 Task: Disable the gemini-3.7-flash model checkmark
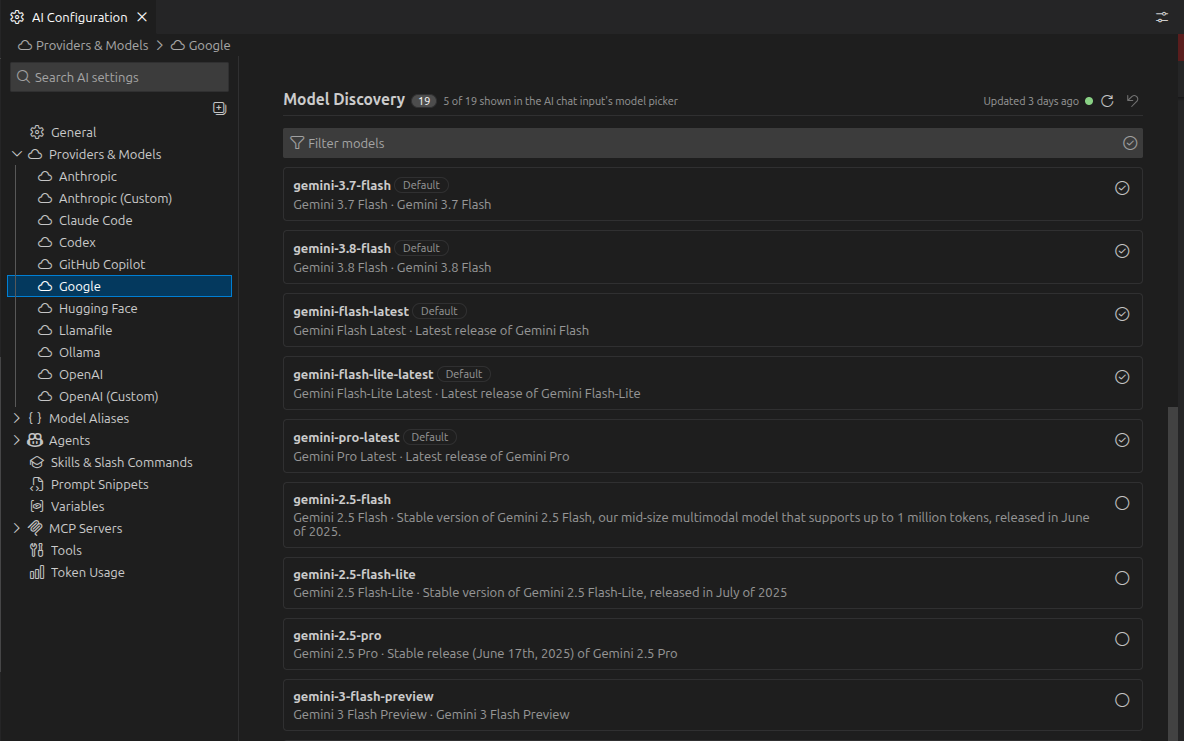1122,188
